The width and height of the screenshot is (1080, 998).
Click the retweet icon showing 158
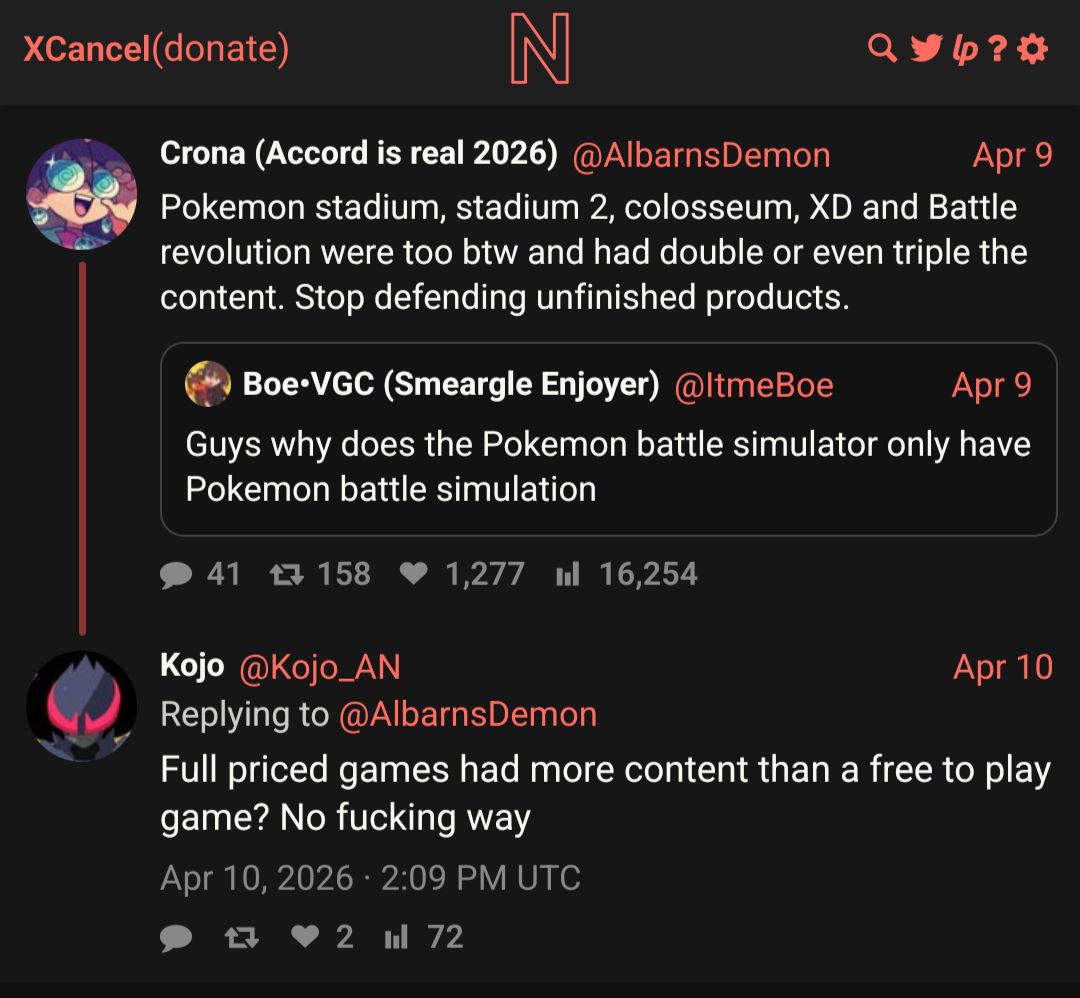coord(287,574)
